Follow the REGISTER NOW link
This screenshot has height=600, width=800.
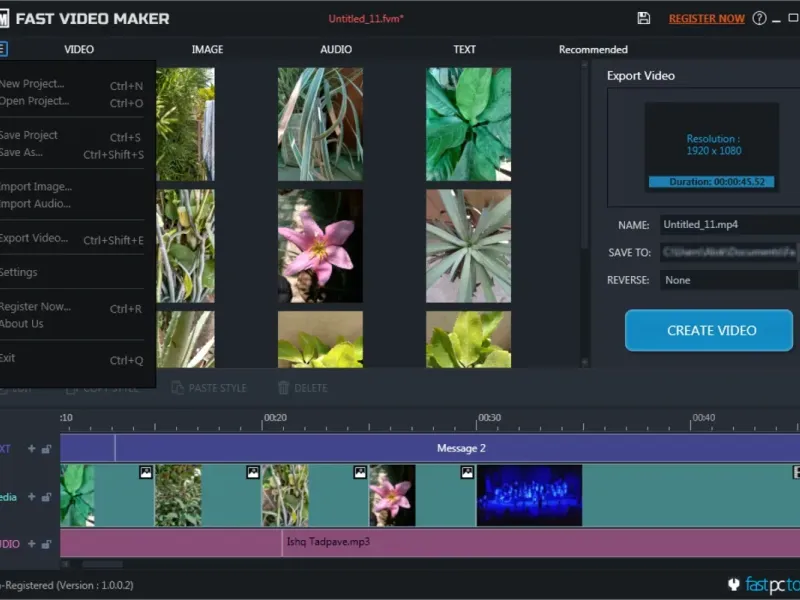tap(707, 19)
